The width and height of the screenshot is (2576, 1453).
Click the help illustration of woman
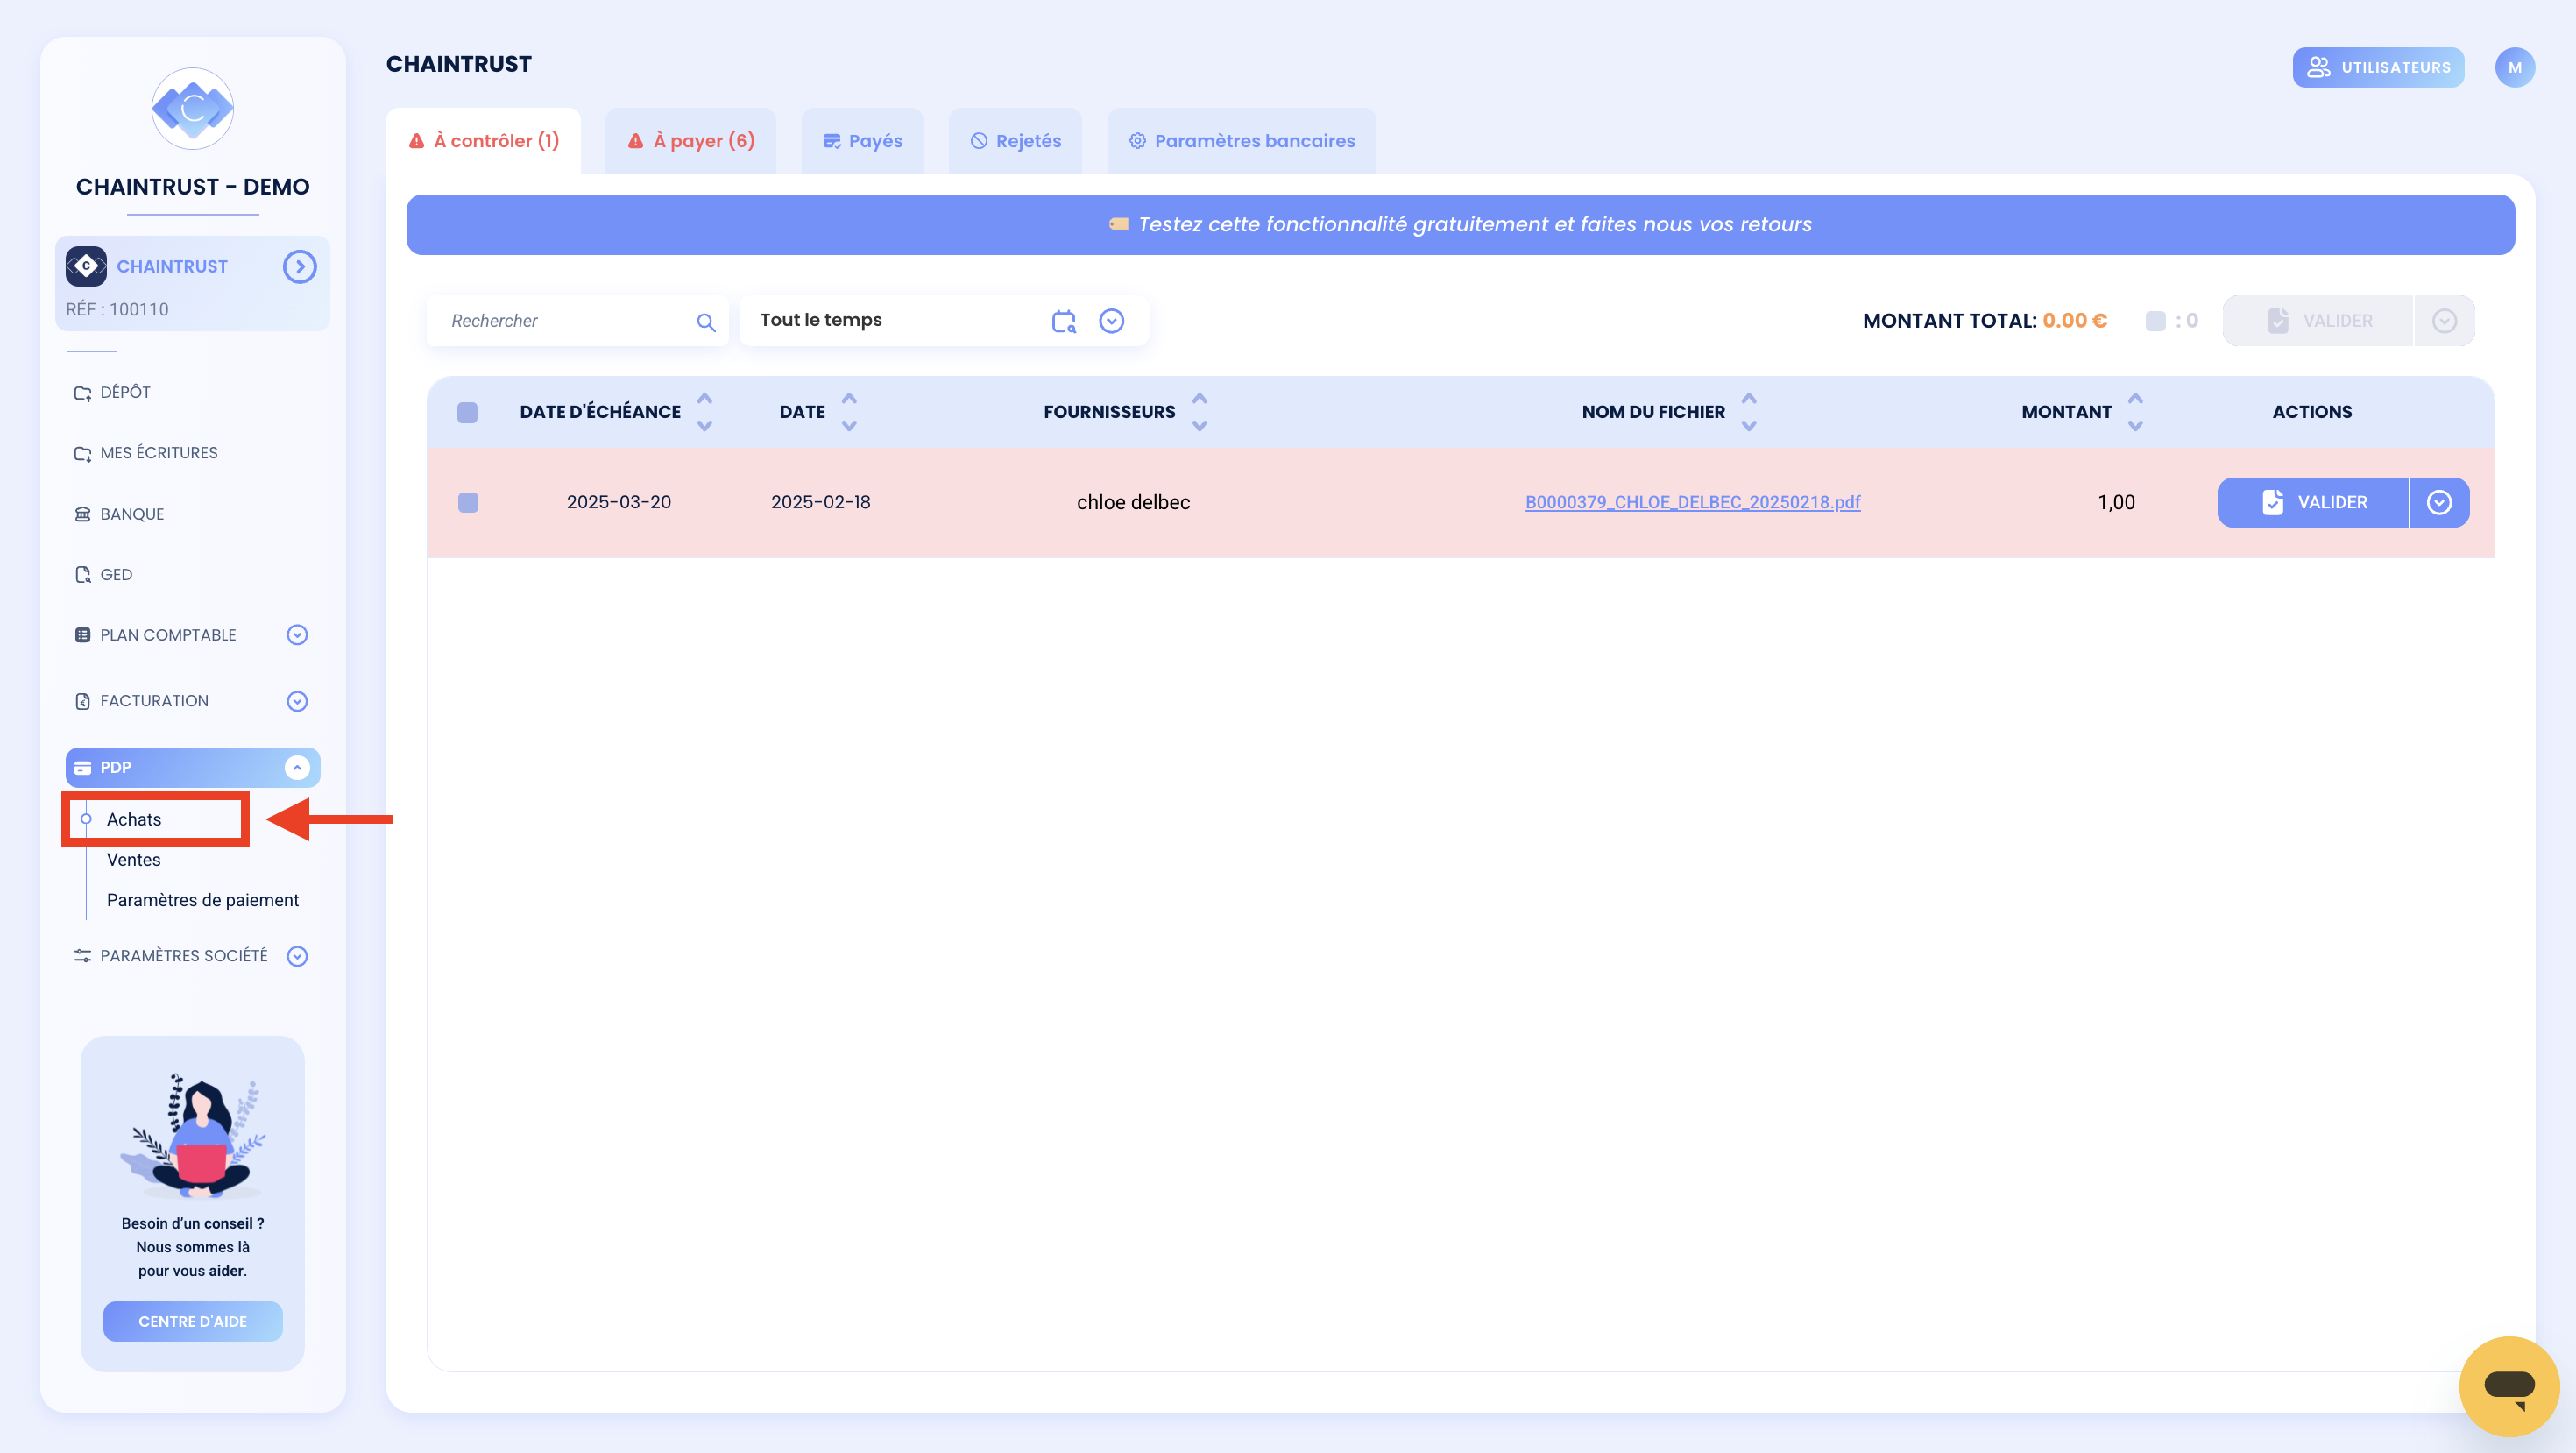(193, 1135)
